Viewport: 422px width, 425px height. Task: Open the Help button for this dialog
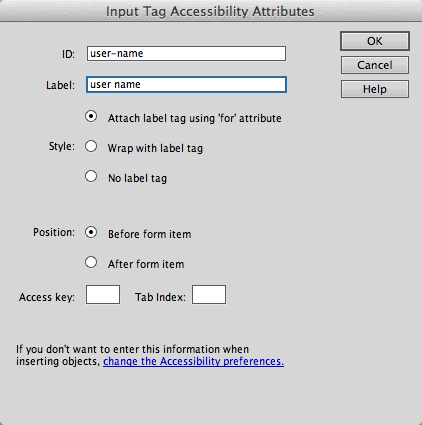coord(375,89)
